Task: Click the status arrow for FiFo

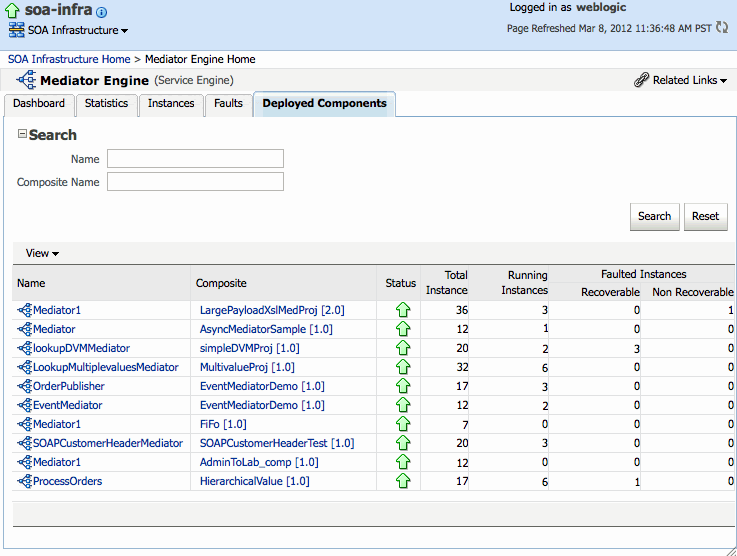Action: point(403,424)
